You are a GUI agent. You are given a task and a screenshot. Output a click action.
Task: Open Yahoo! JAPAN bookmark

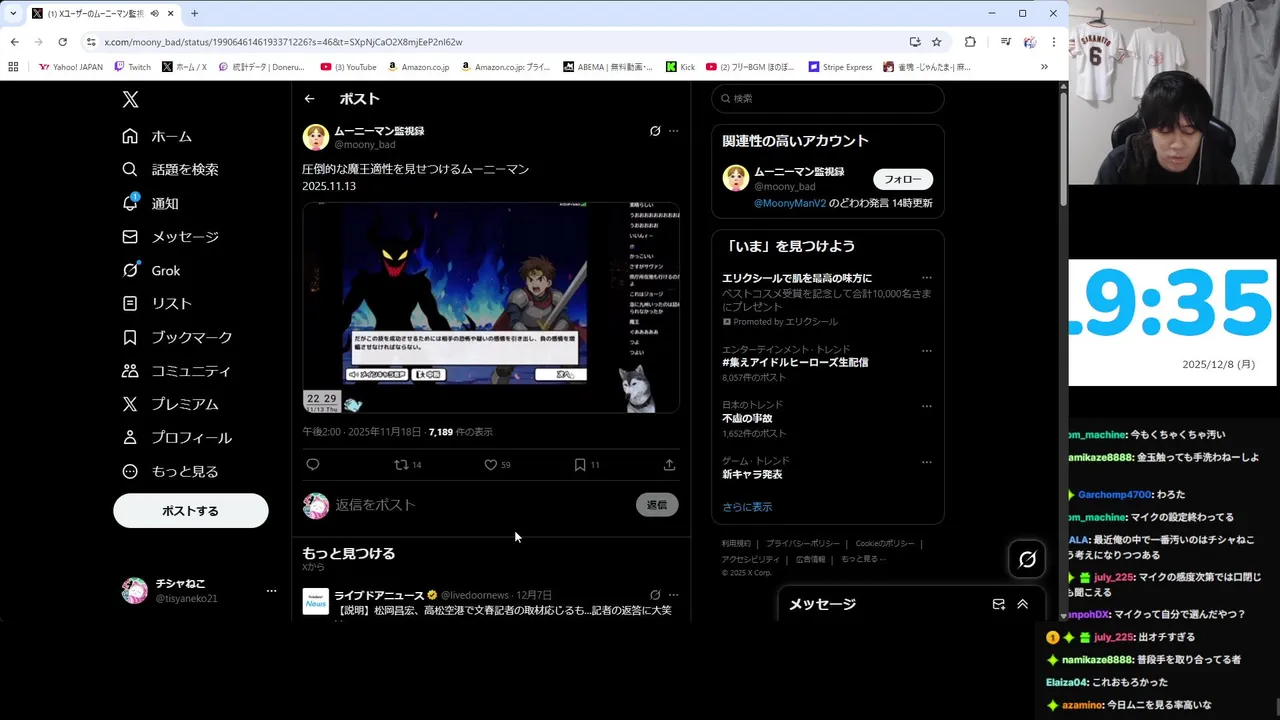pos(70,67)
